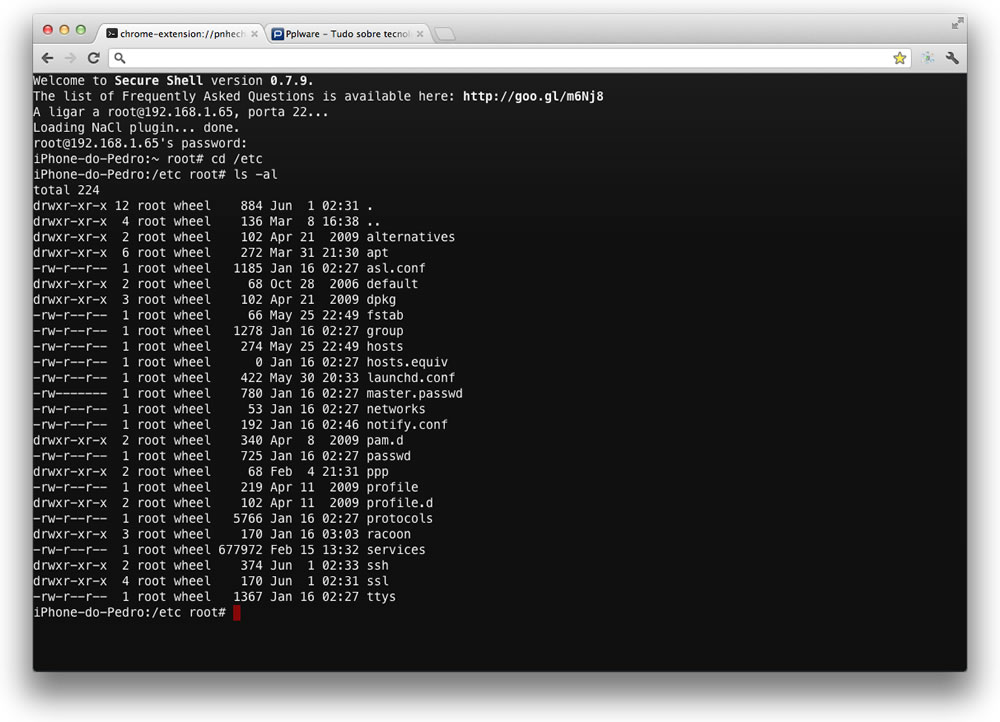The width and height of the screenshot is (1000, 722).
Task: Reload the current page
Action: point(94,58)
